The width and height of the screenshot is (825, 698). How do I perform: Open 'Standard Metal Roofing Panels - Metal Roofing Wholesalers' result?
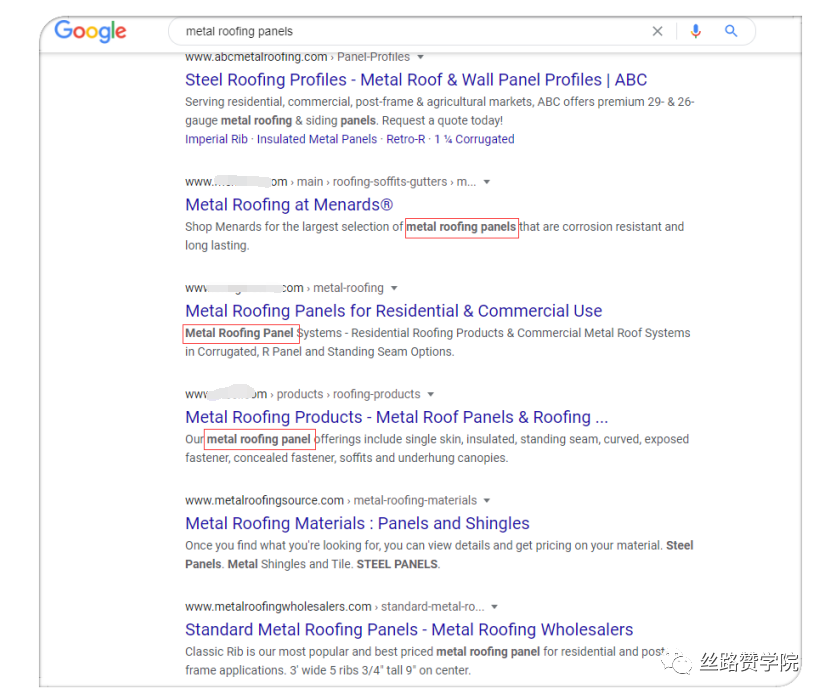tap(409, 630)
